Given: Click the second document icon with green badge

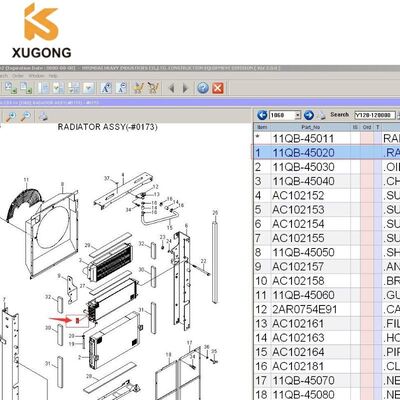Looking at the screenshot, I should 26,88.
